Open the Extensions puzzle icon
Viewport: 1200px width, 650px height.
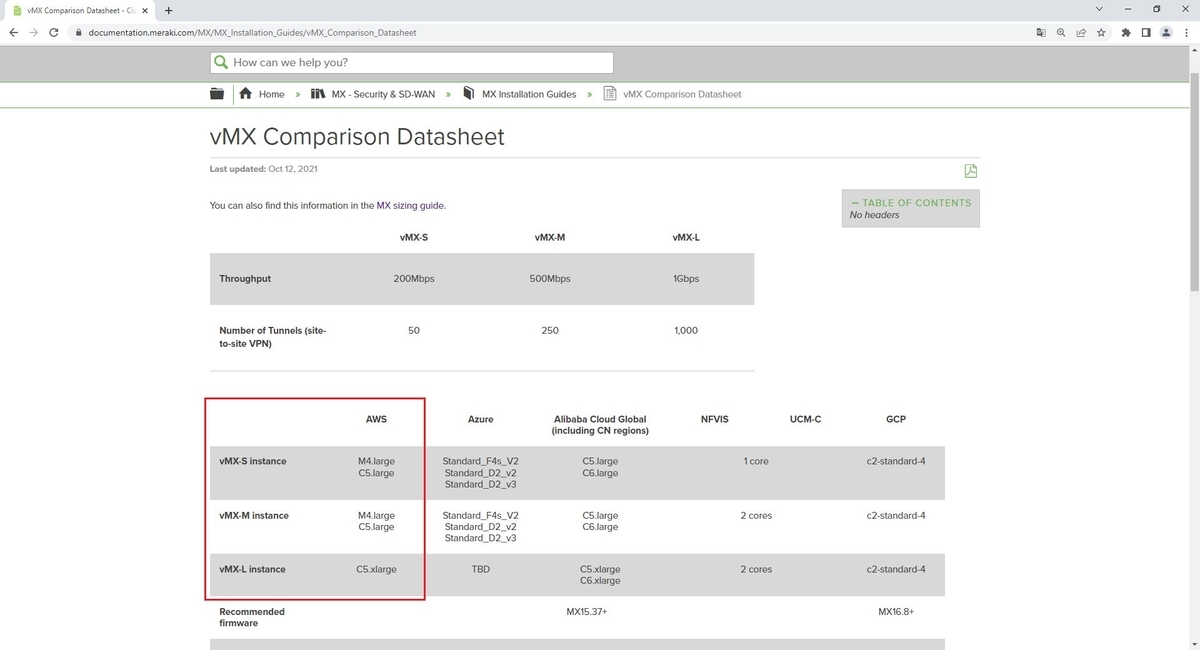pos(1127,32)
